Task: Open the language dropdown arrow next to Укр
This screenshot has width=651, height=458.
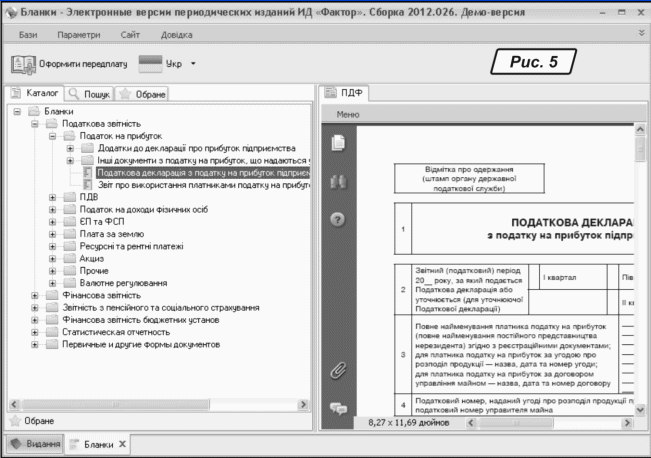Action: (x=193, y=64)
